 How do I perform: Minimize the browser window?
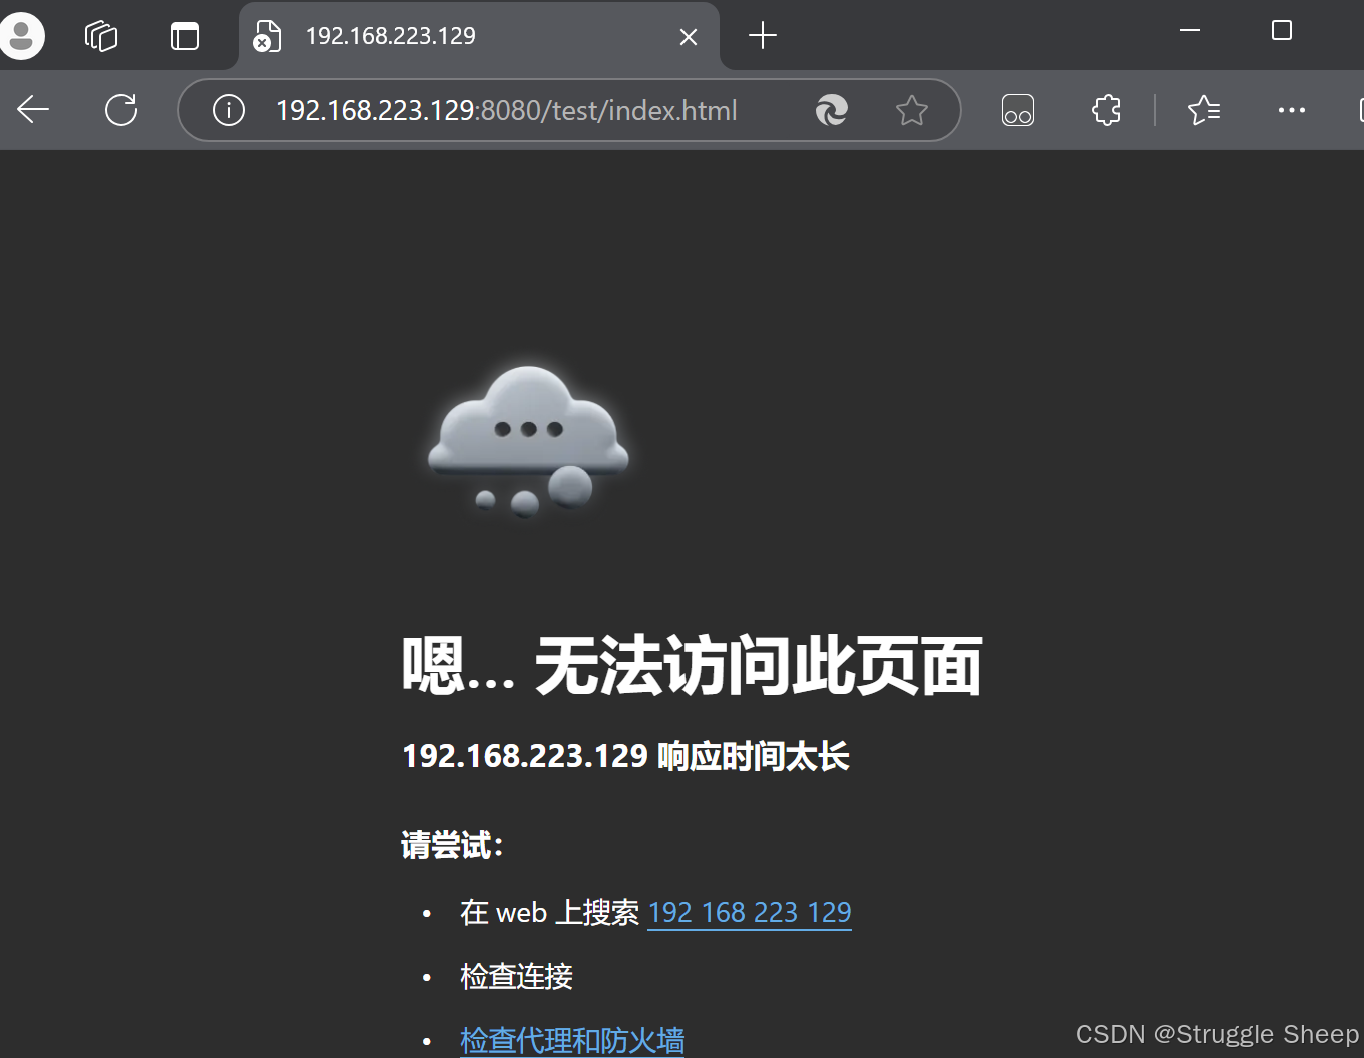tap(1190, 31)
